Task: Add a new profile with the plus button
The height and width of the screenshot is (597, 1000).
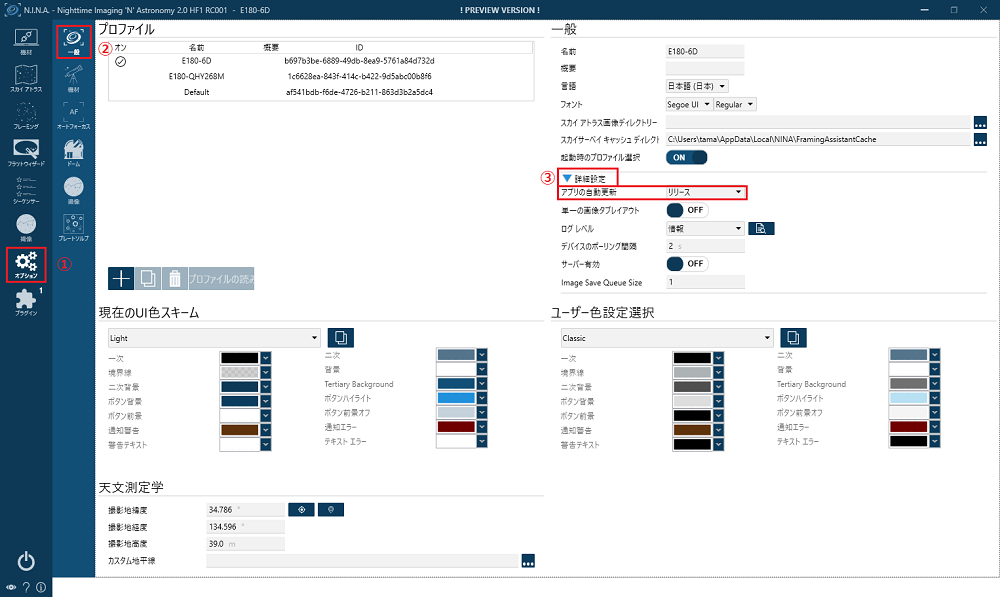Action: click(x=121, y=279)
